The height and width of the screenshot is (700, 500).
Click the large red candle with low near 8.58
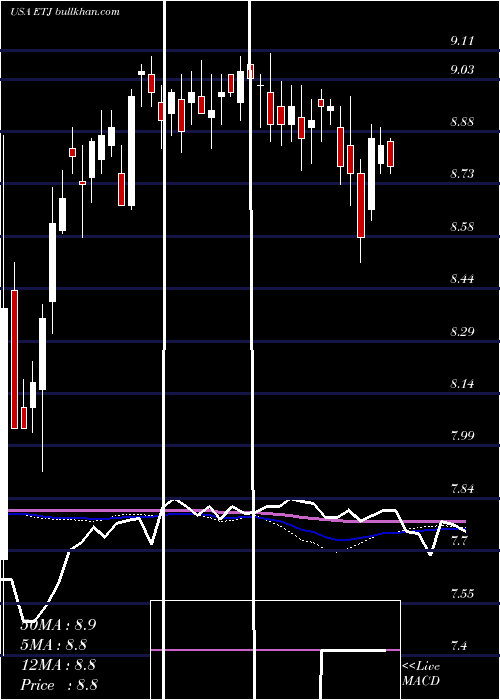click(361, 205)
